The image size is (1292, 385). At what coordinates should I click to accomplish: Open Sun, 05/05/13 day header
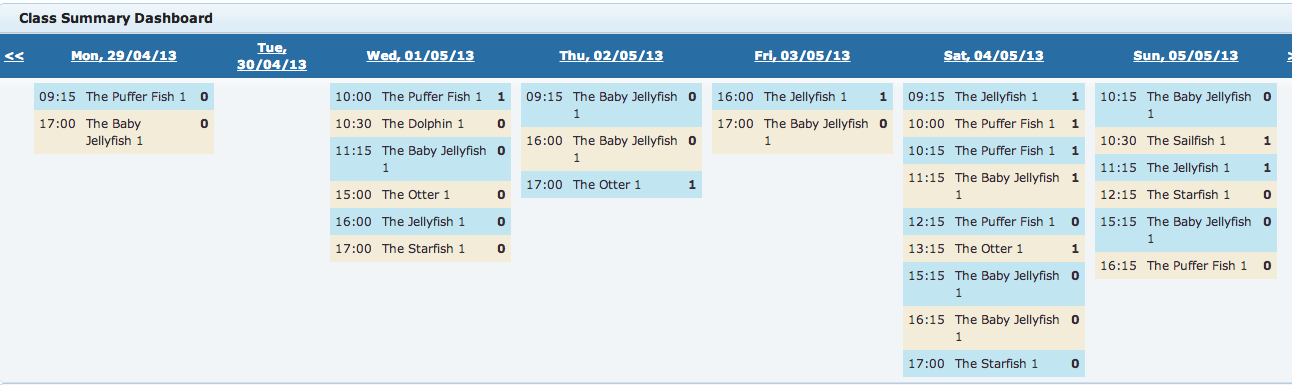(1185, 56)
